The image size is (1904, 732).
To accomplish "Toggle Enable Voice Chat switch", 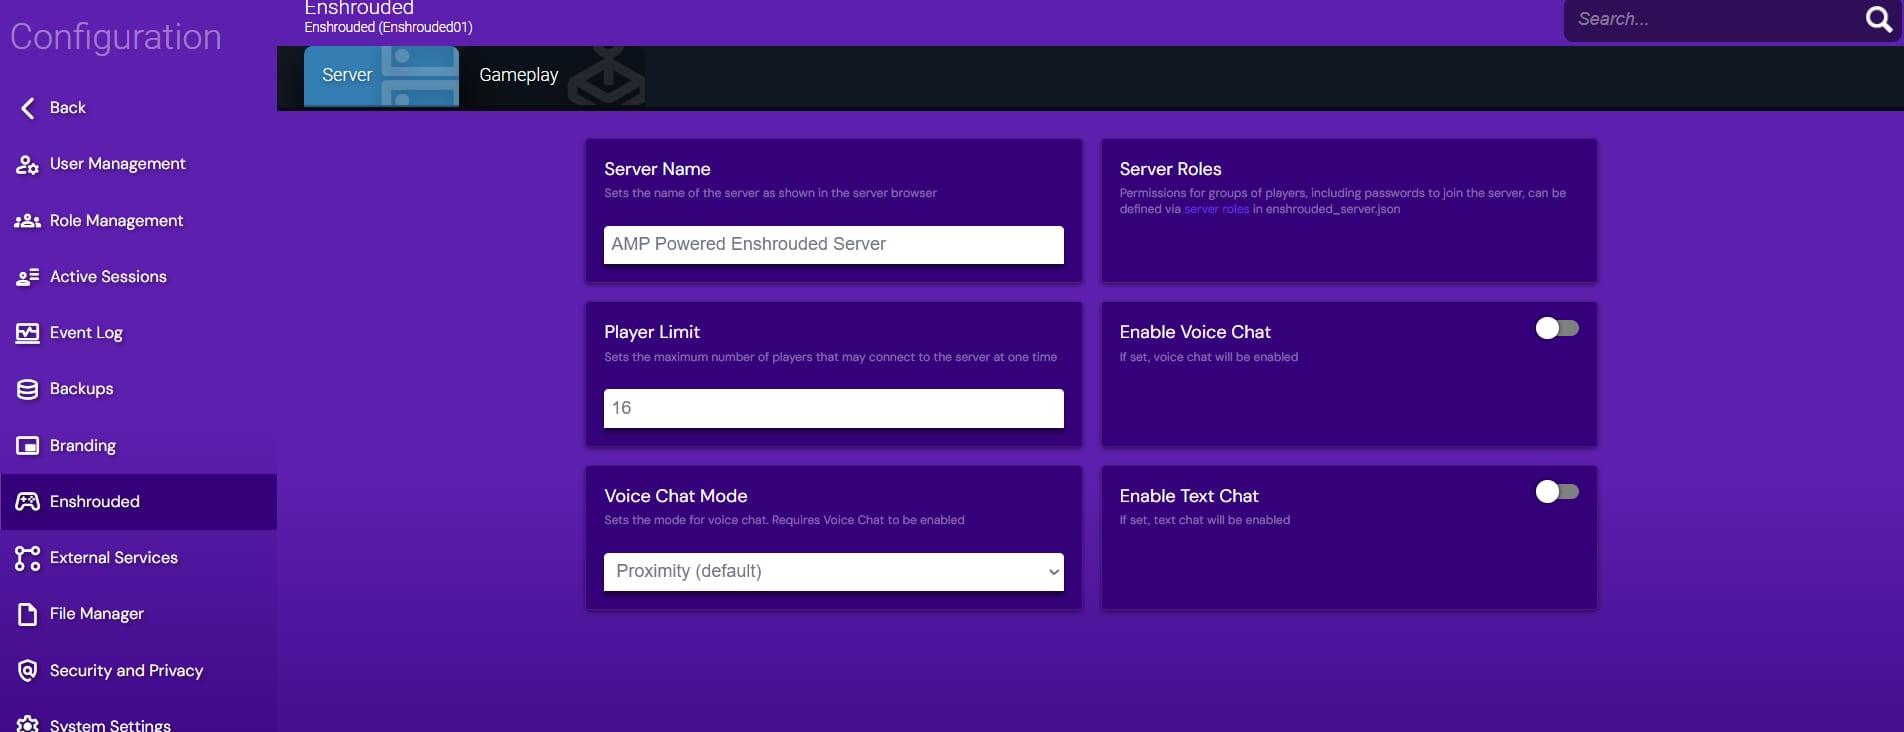I will click(x=1557, y=328).
